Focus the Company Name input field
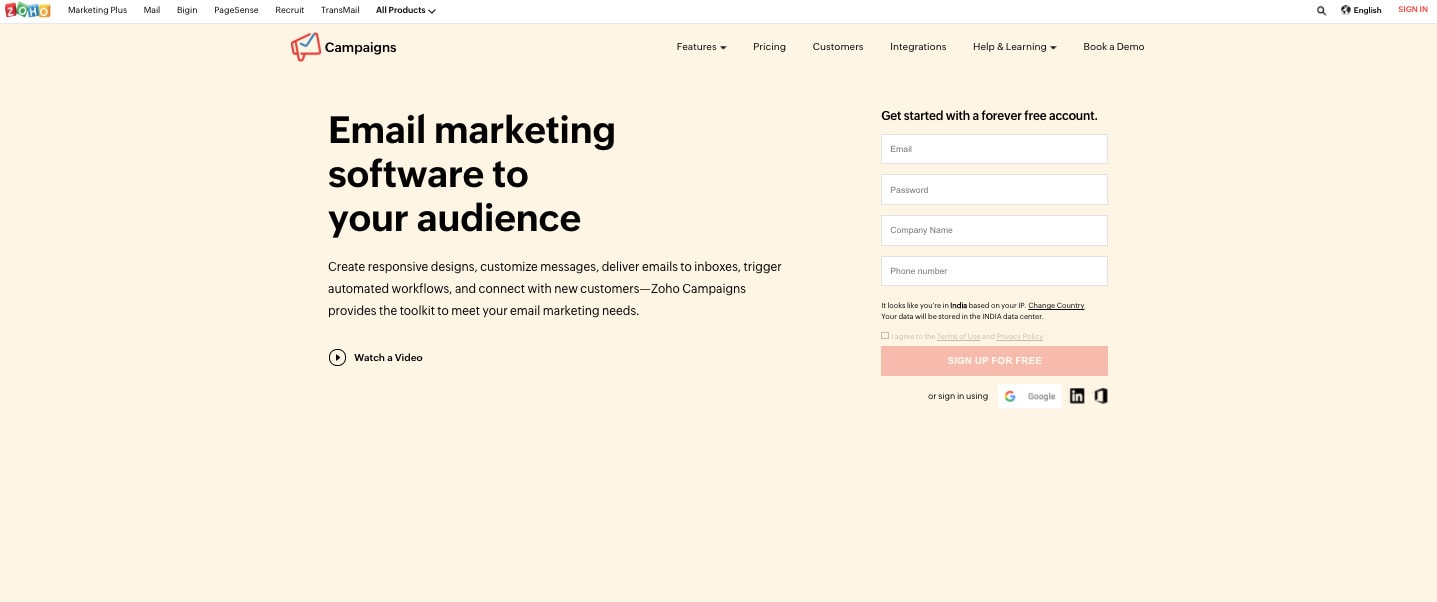The width and height of the screenshot is (1437, 602). pos(994,230)
